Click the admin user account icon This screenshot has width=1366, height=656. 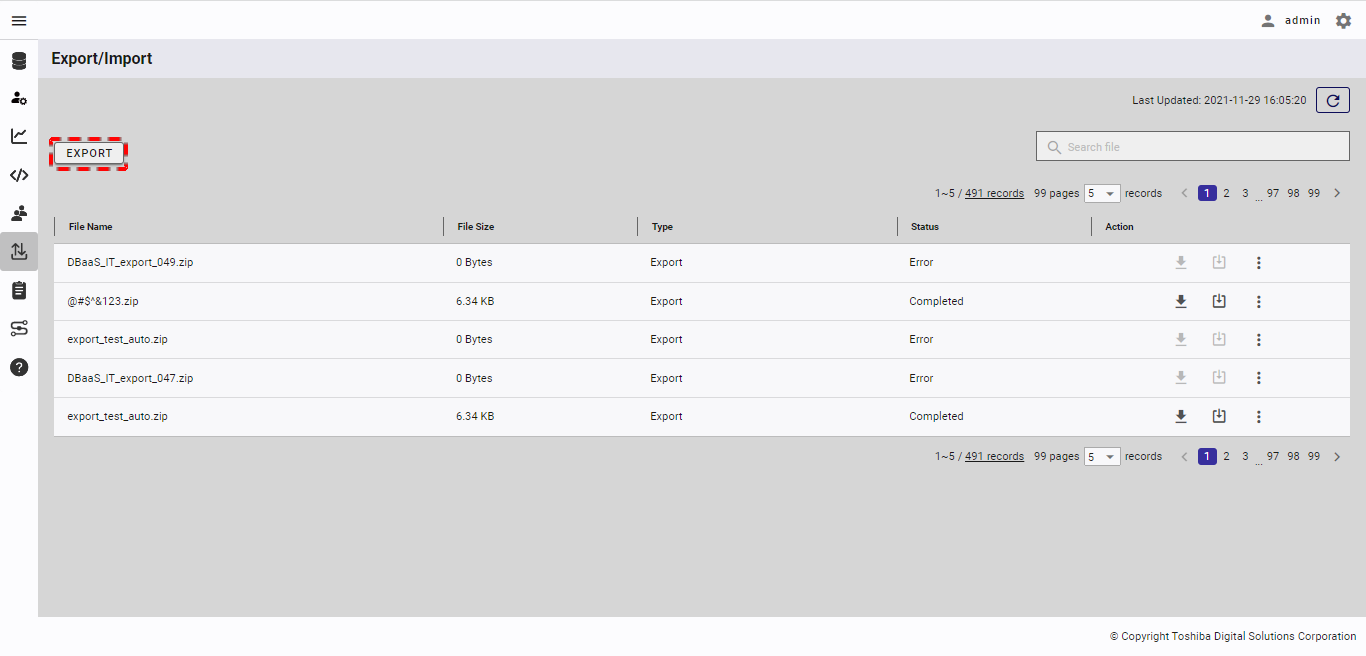click(1268, 20)
